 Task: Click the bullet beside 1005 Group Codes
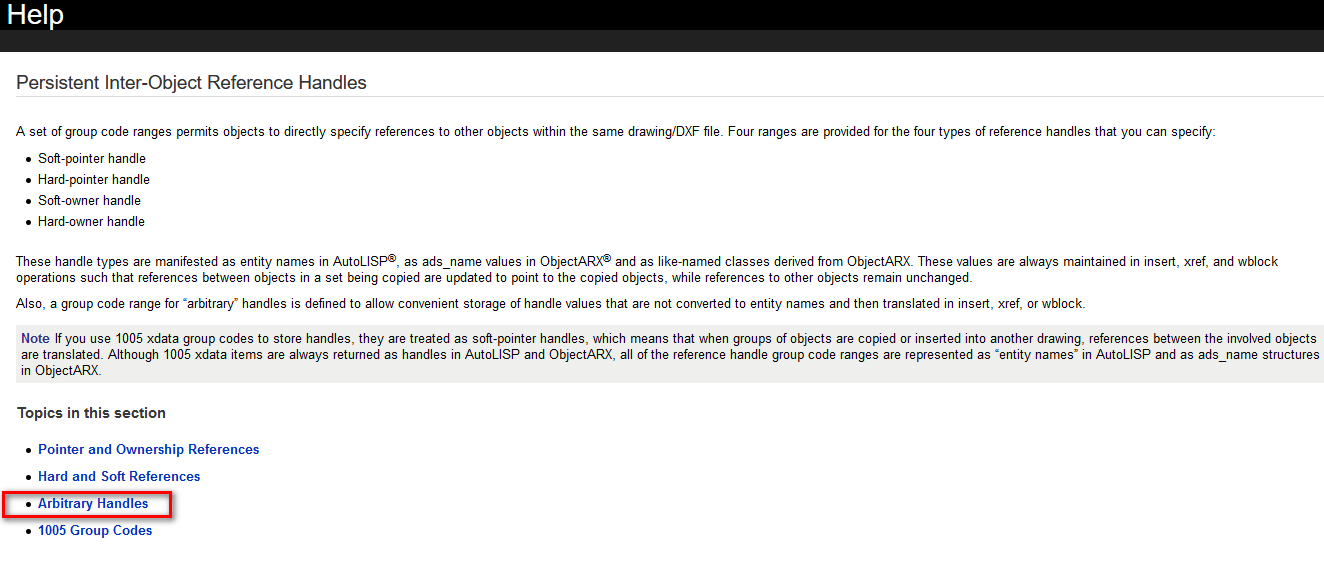(28, 531)
